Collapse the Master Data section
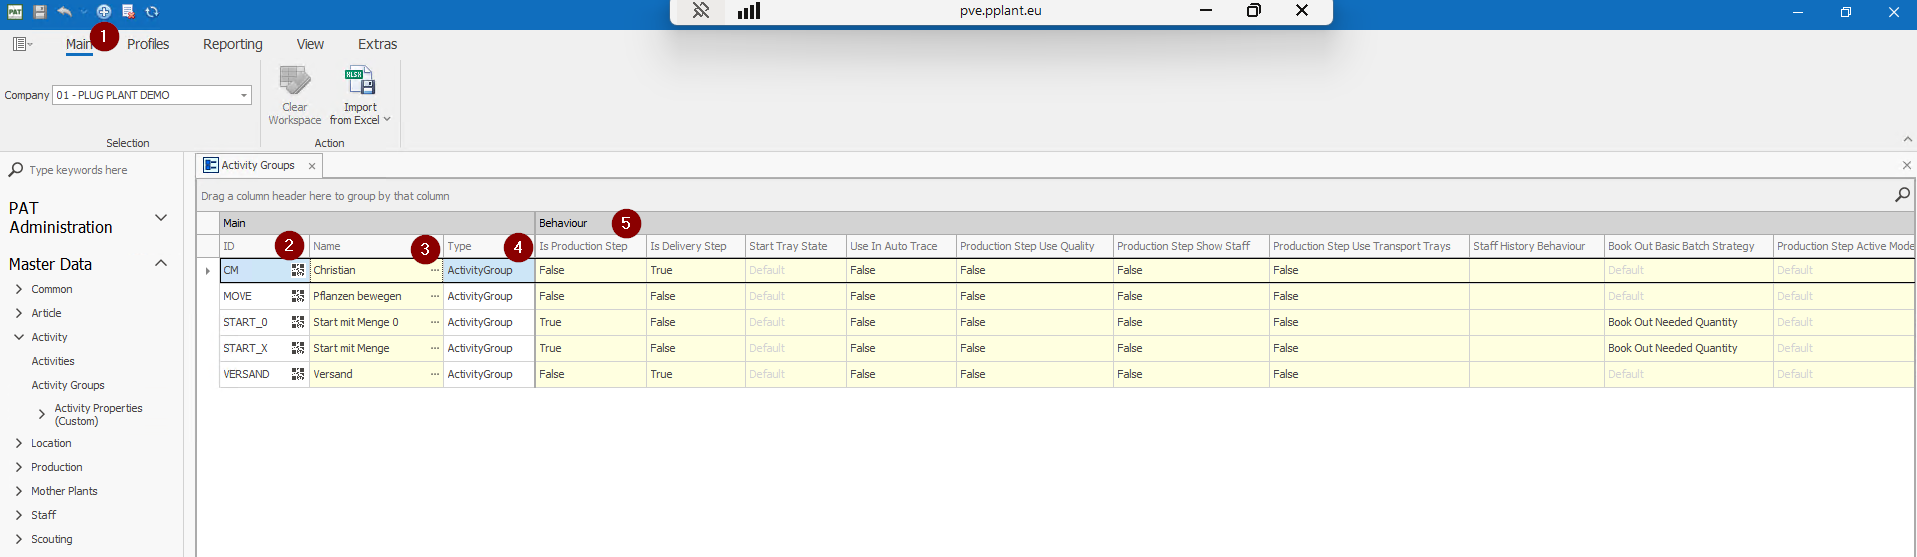The image size is (1917, 557). click(160, 264)
